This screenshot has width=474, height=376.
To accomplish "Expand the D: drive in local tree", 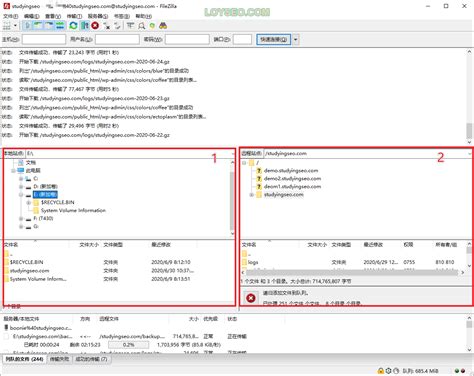I will [21, 187].
